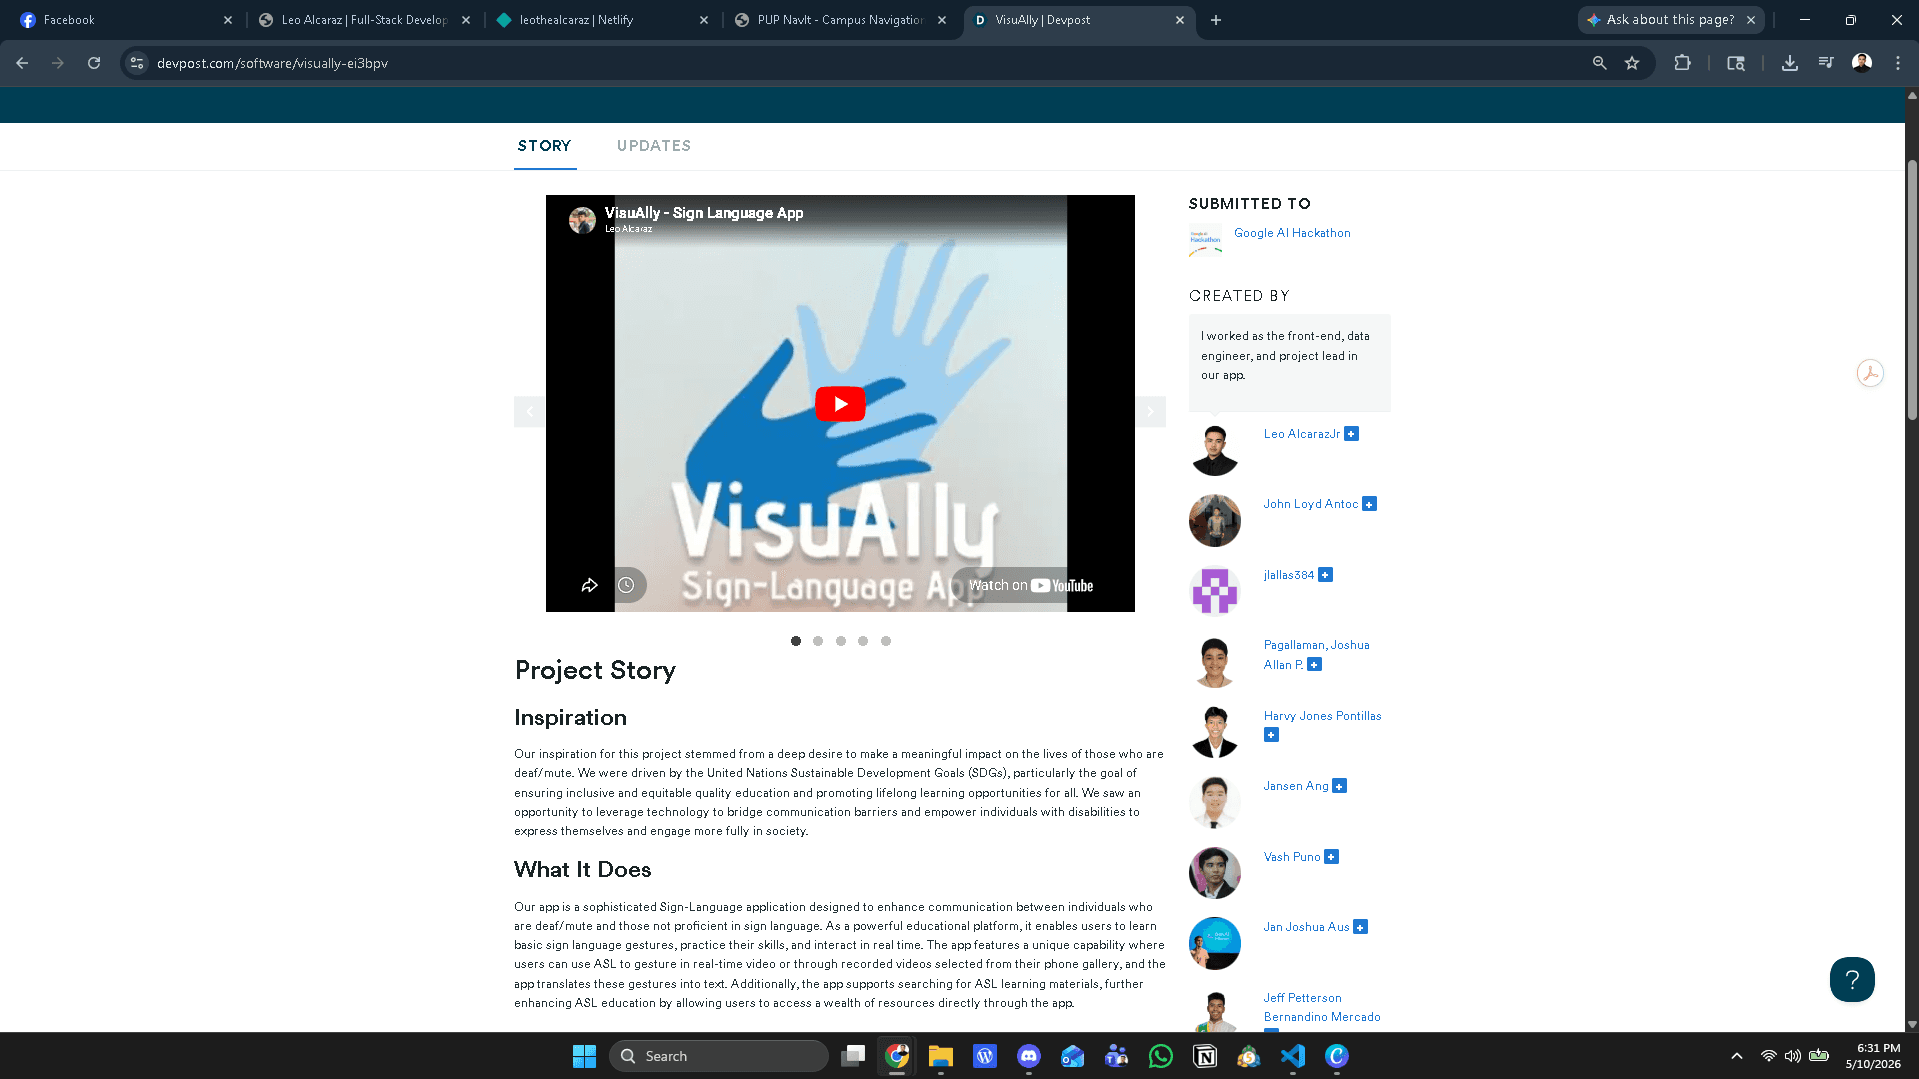Reload the current page
The image size is (1919, 1079).
click(94, 63)
